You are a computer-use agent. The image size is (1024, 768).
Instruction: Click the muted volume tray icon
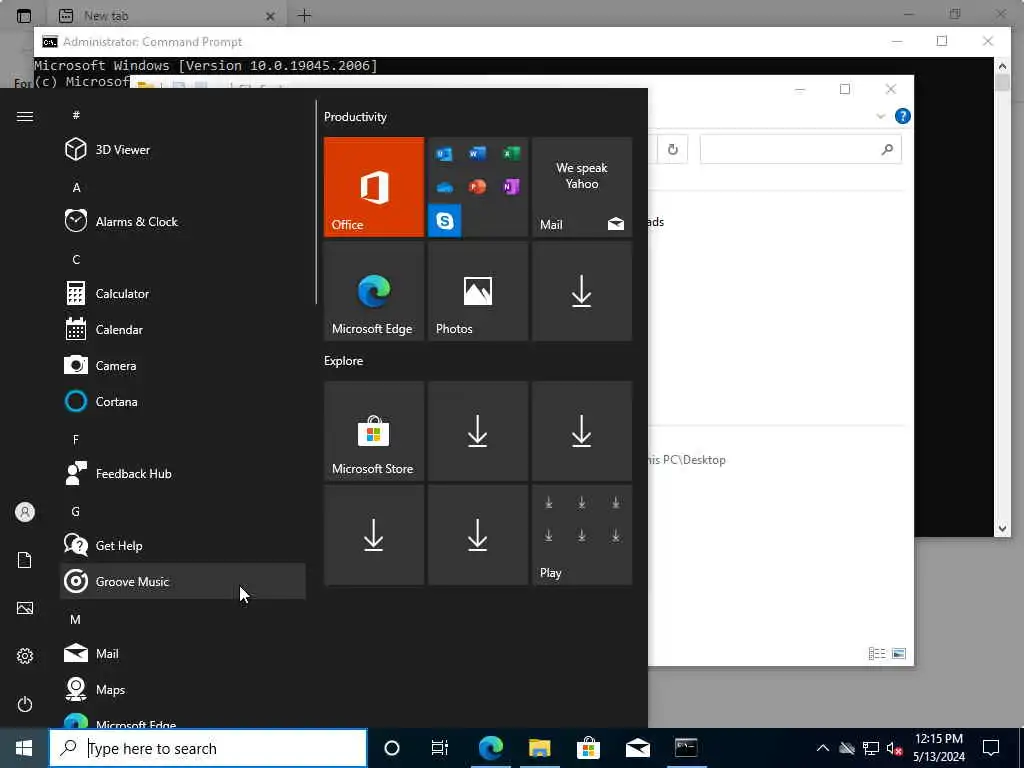point(894,748)
